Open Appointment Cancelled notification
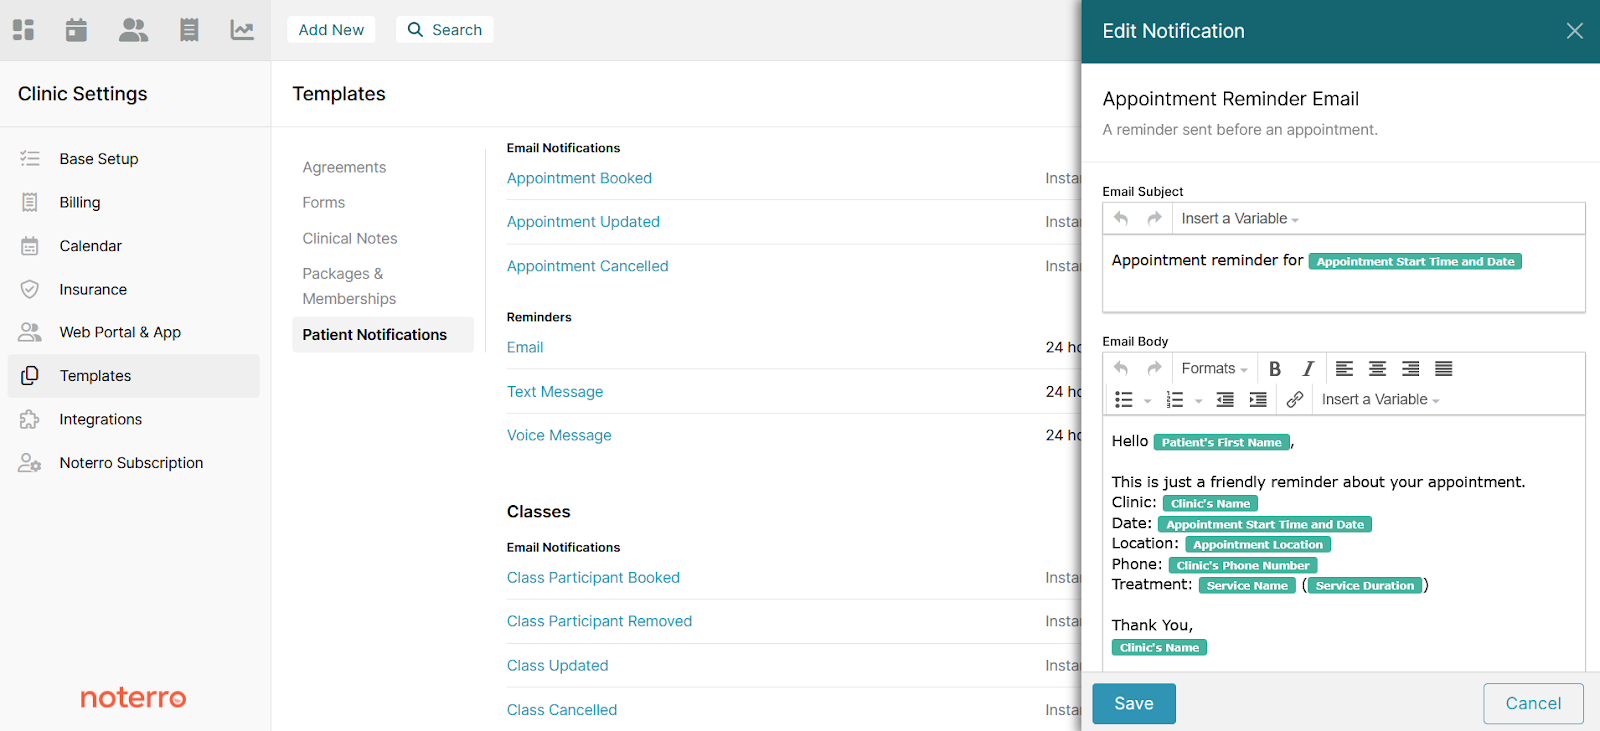The width and height of the screenshot is (1600, 731). (x=587, y=266)
